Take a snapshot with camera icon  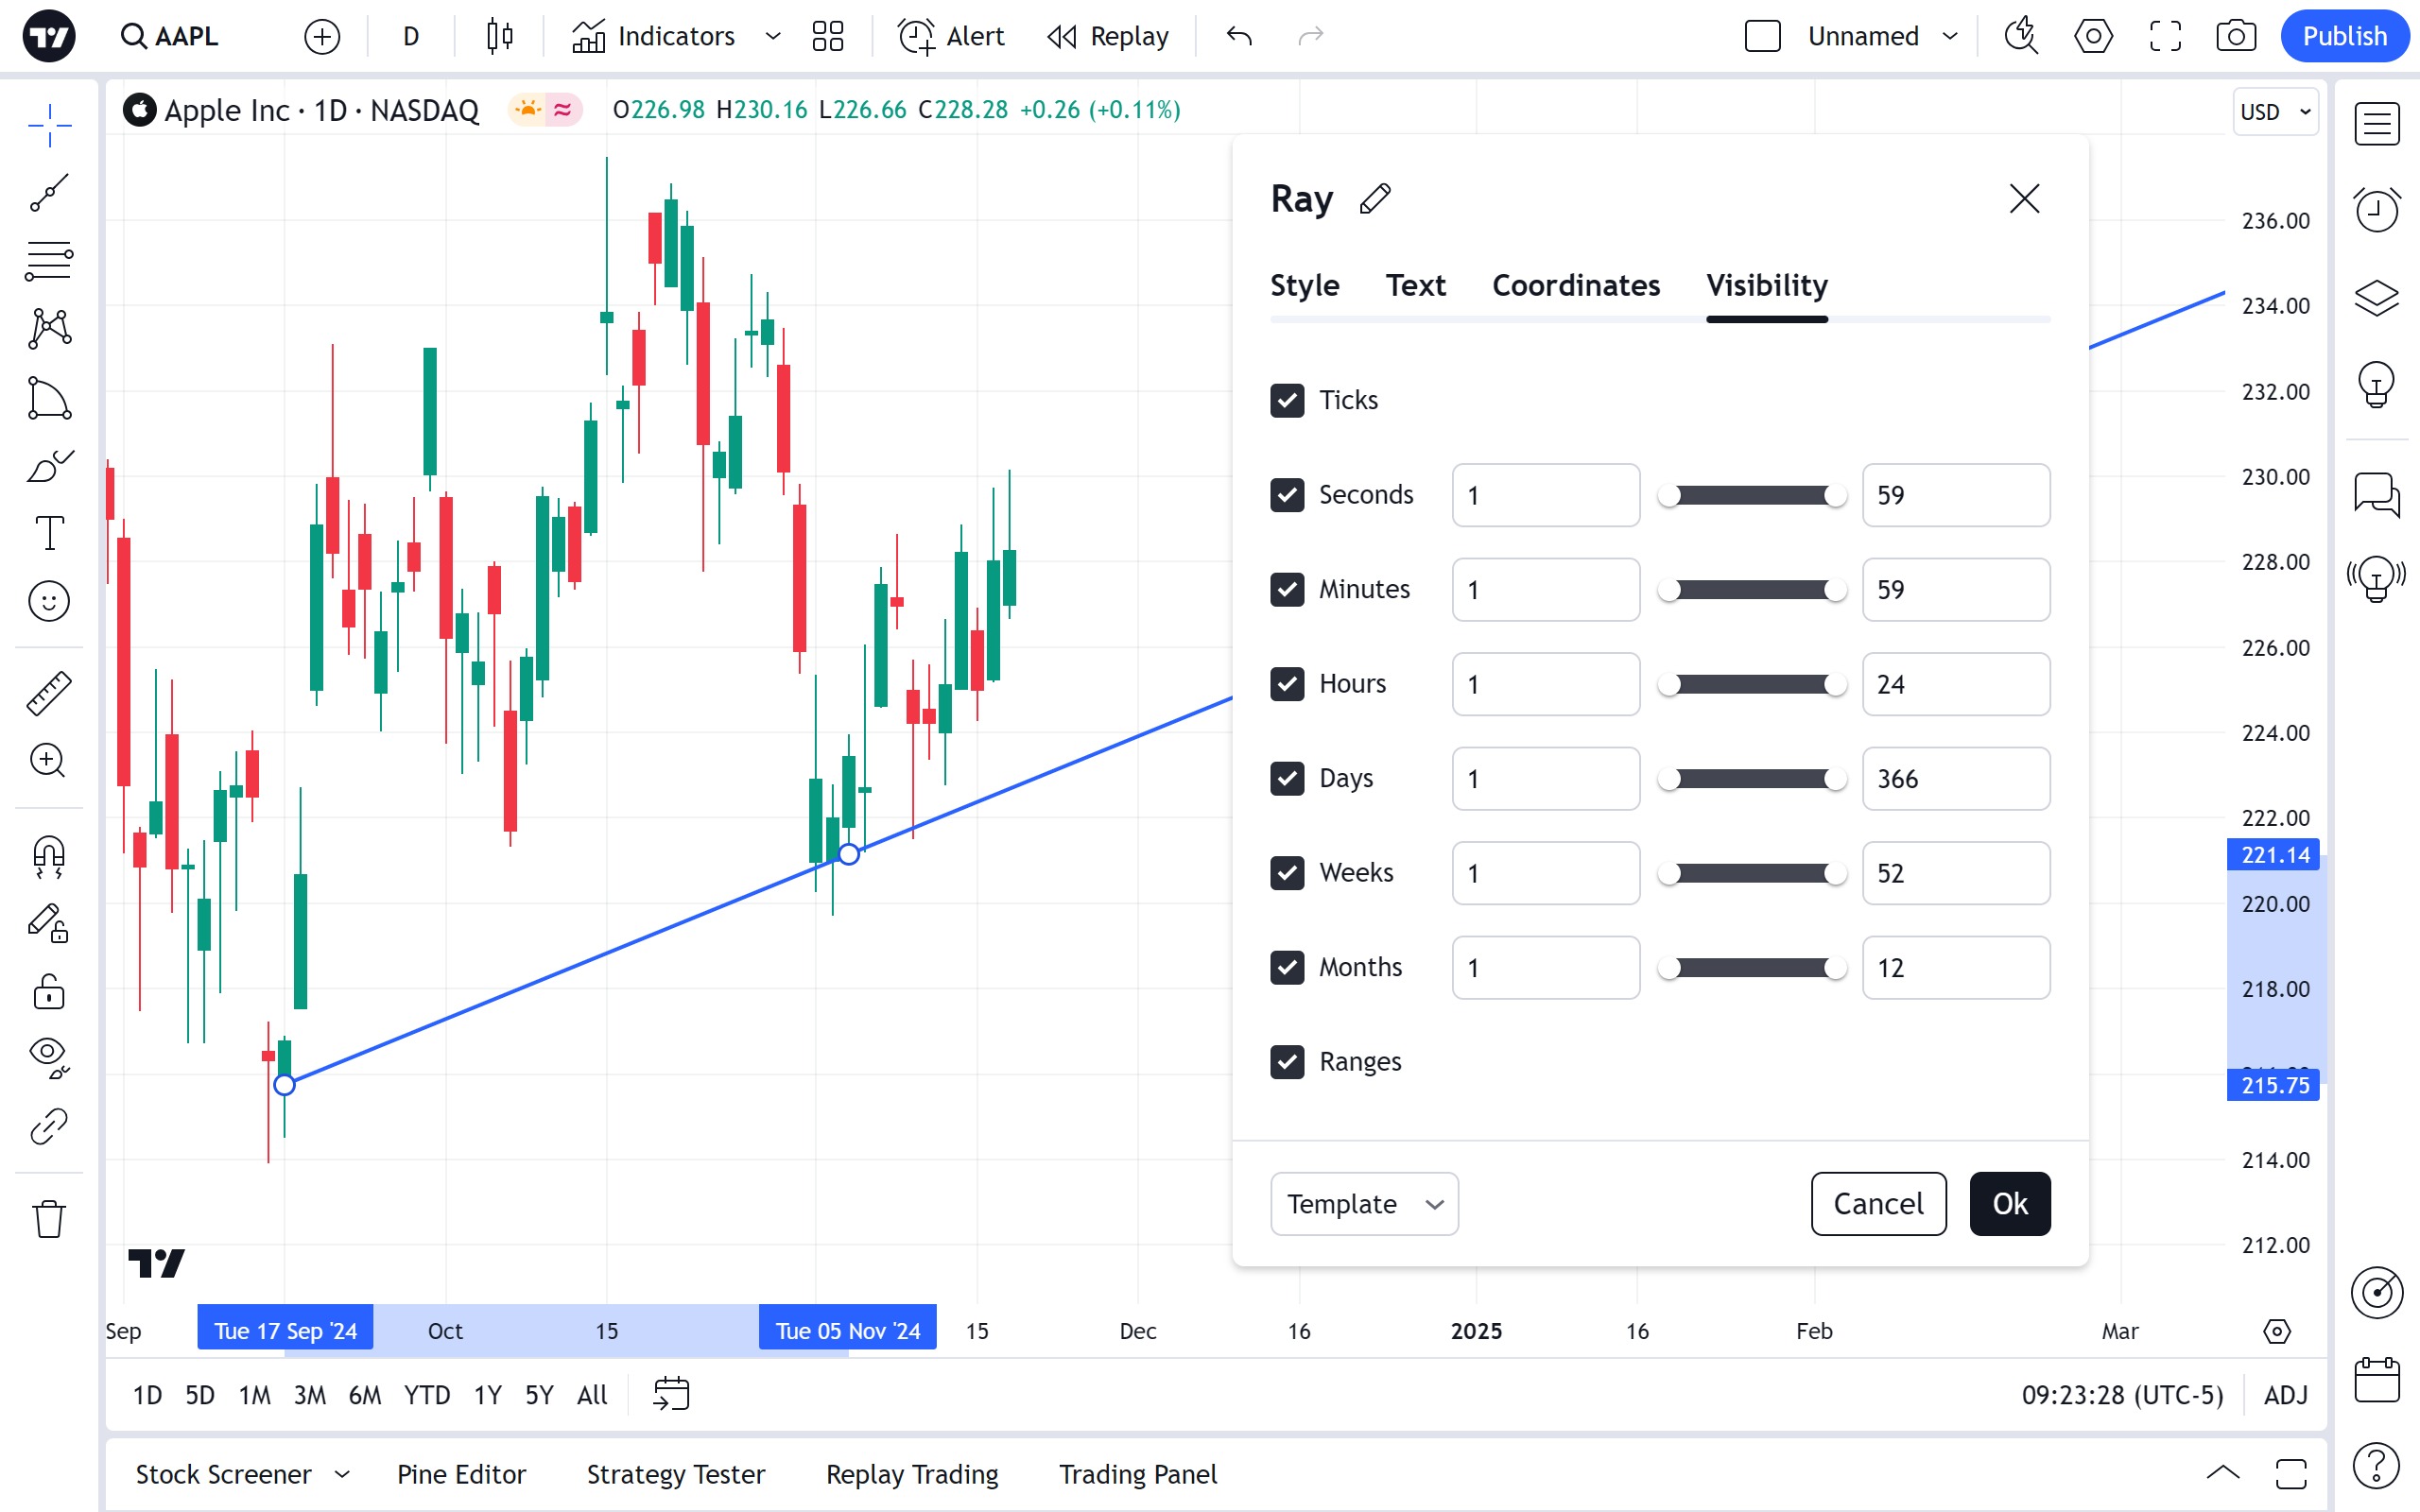[x=2235, y=37]
